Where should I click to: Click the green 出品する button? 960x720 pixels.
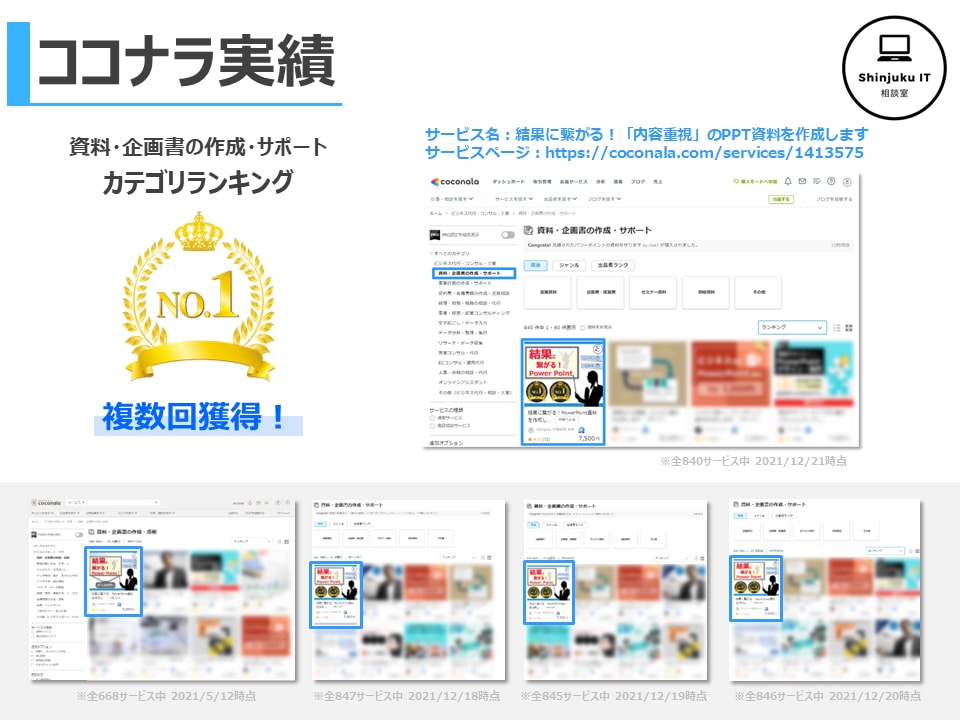click(x=781, y=199)
